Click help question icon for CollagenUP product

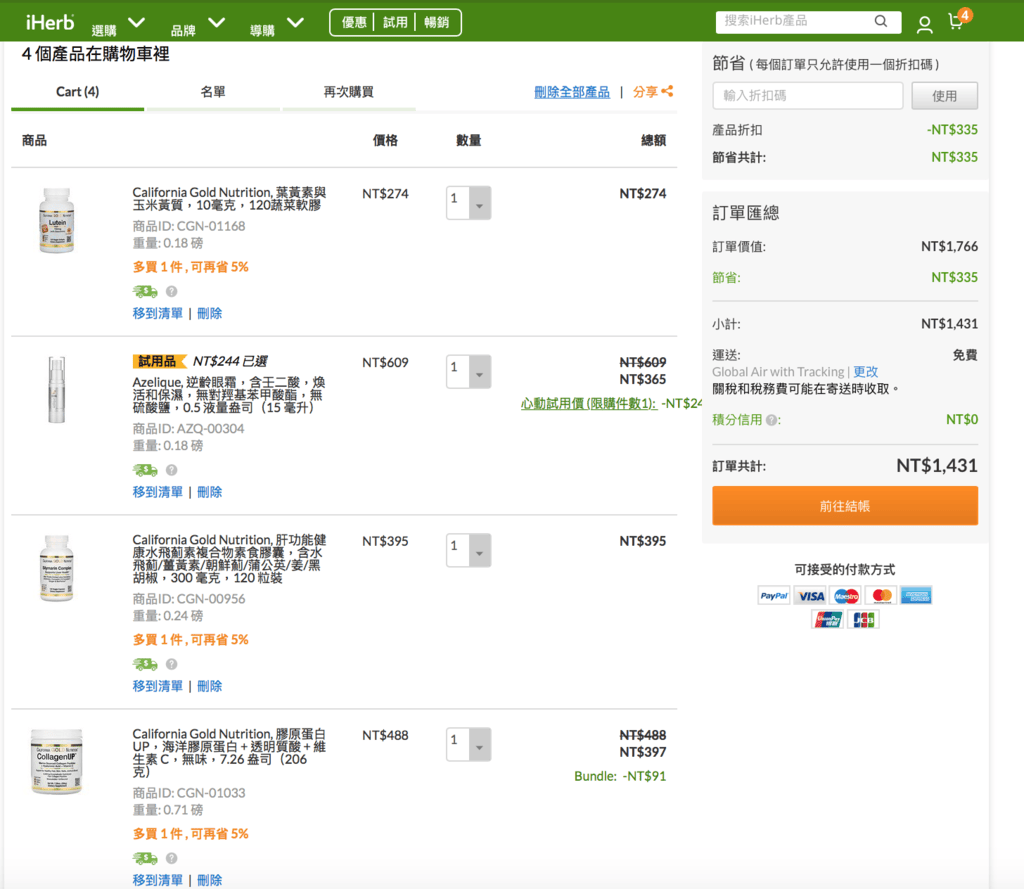171,858
